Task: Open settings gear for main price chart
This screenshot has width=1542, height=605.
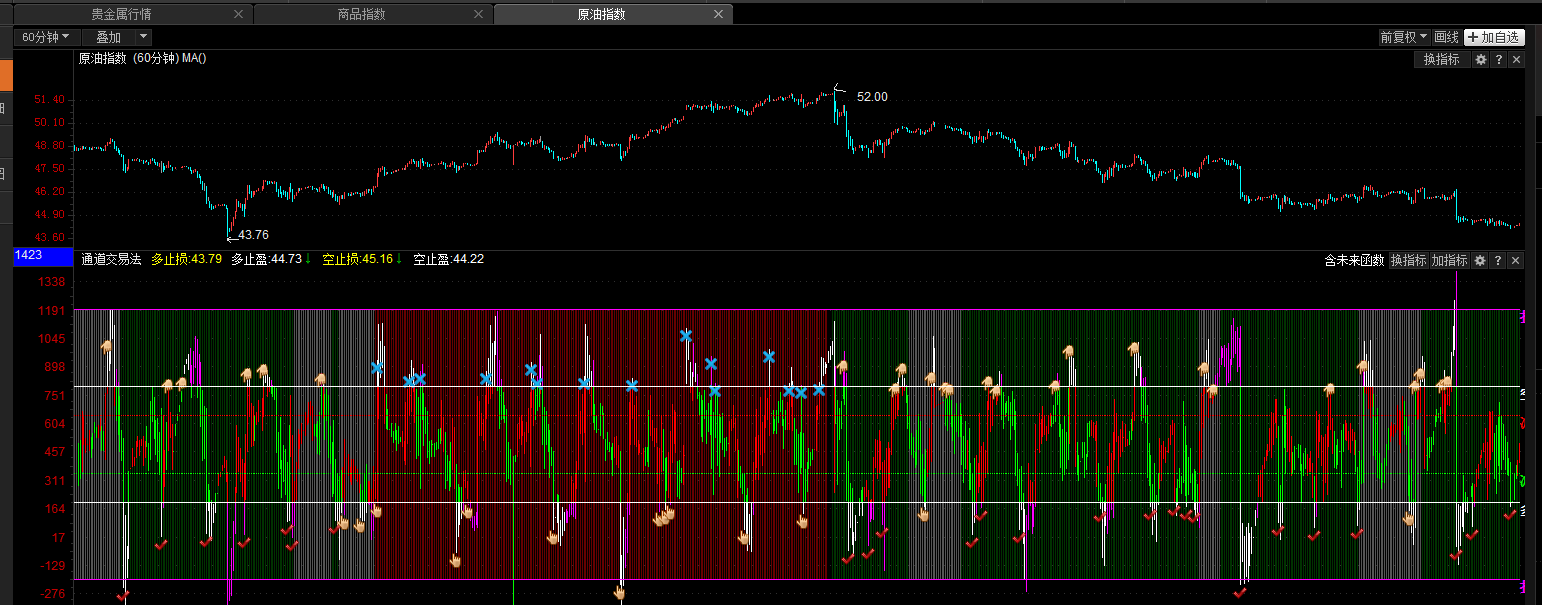Action: [1480, 60]
